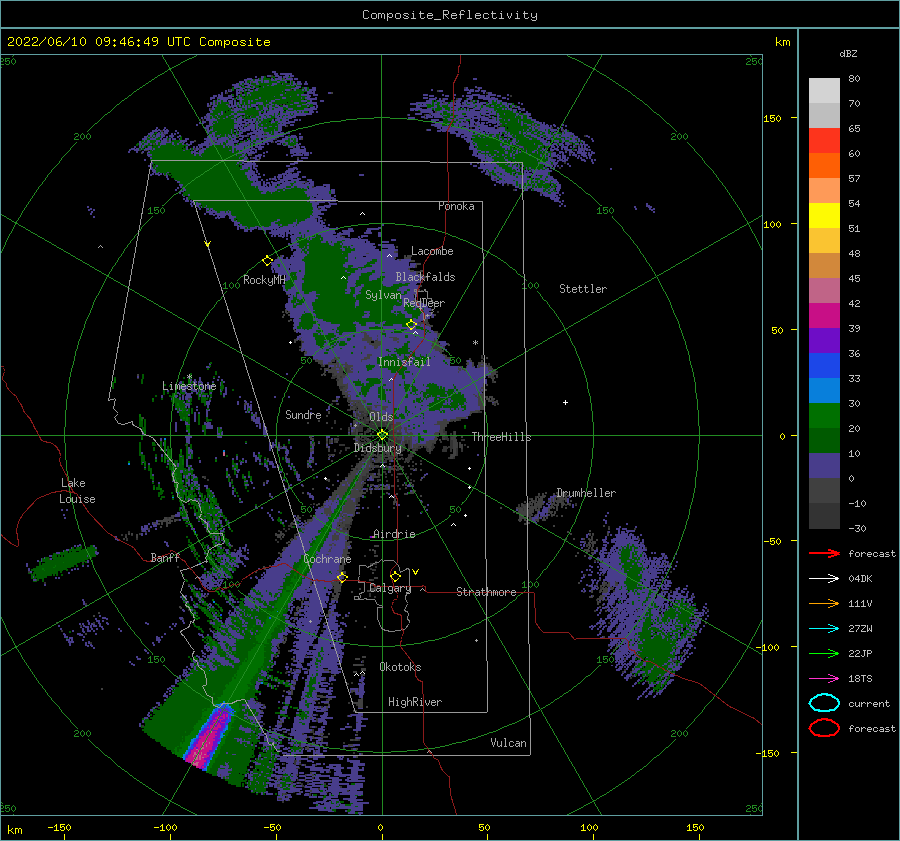
Task: Click the yellow diamond marker above Calgary
Action: pos(395,576)
